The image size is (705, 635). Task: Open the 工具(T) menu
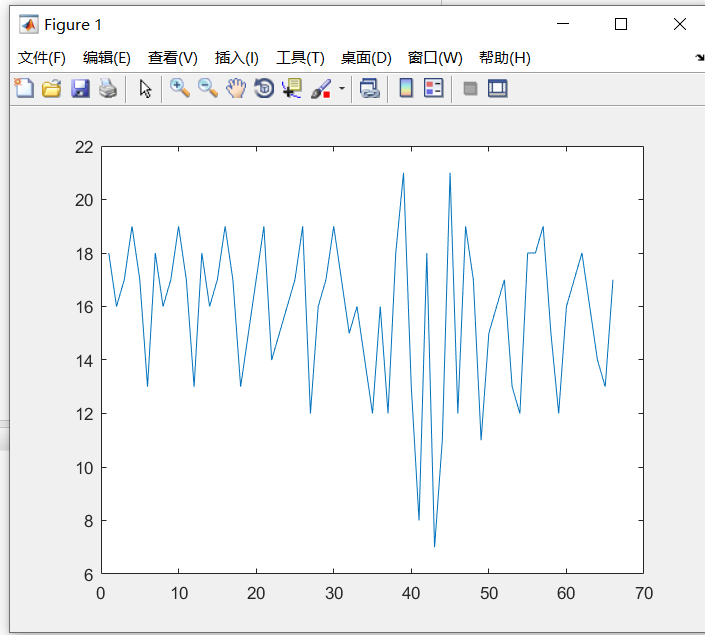300,58
